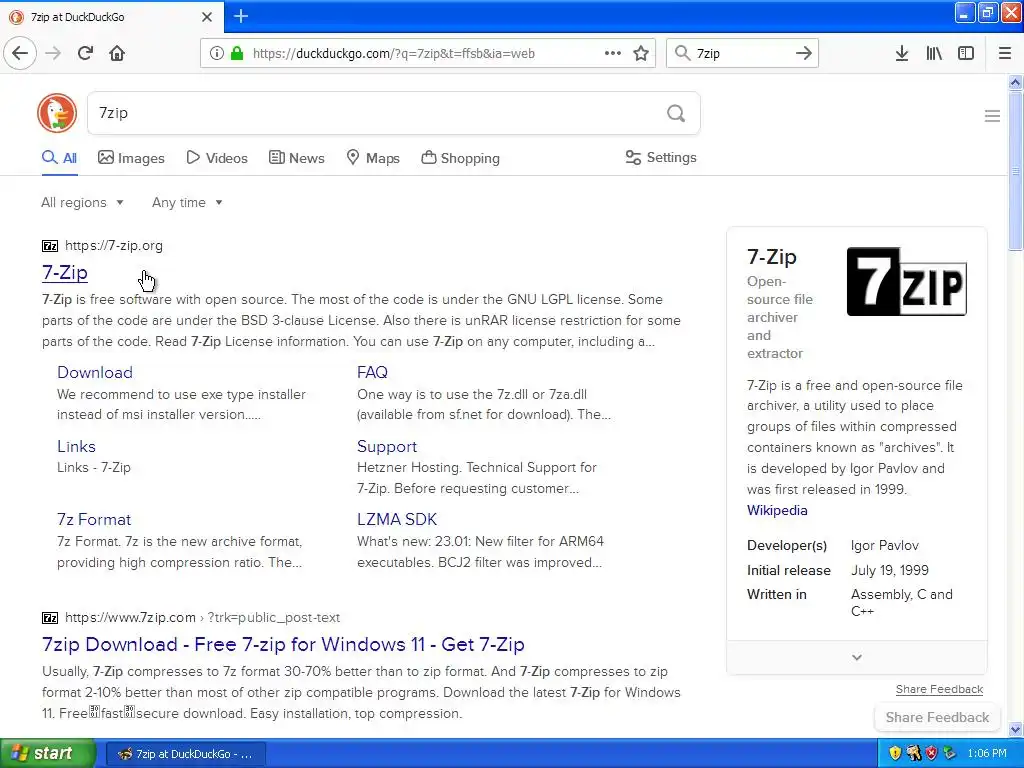1024x768 pixels.
Task: Open page actions three-dot menu
Action: (x=613, y=54)
